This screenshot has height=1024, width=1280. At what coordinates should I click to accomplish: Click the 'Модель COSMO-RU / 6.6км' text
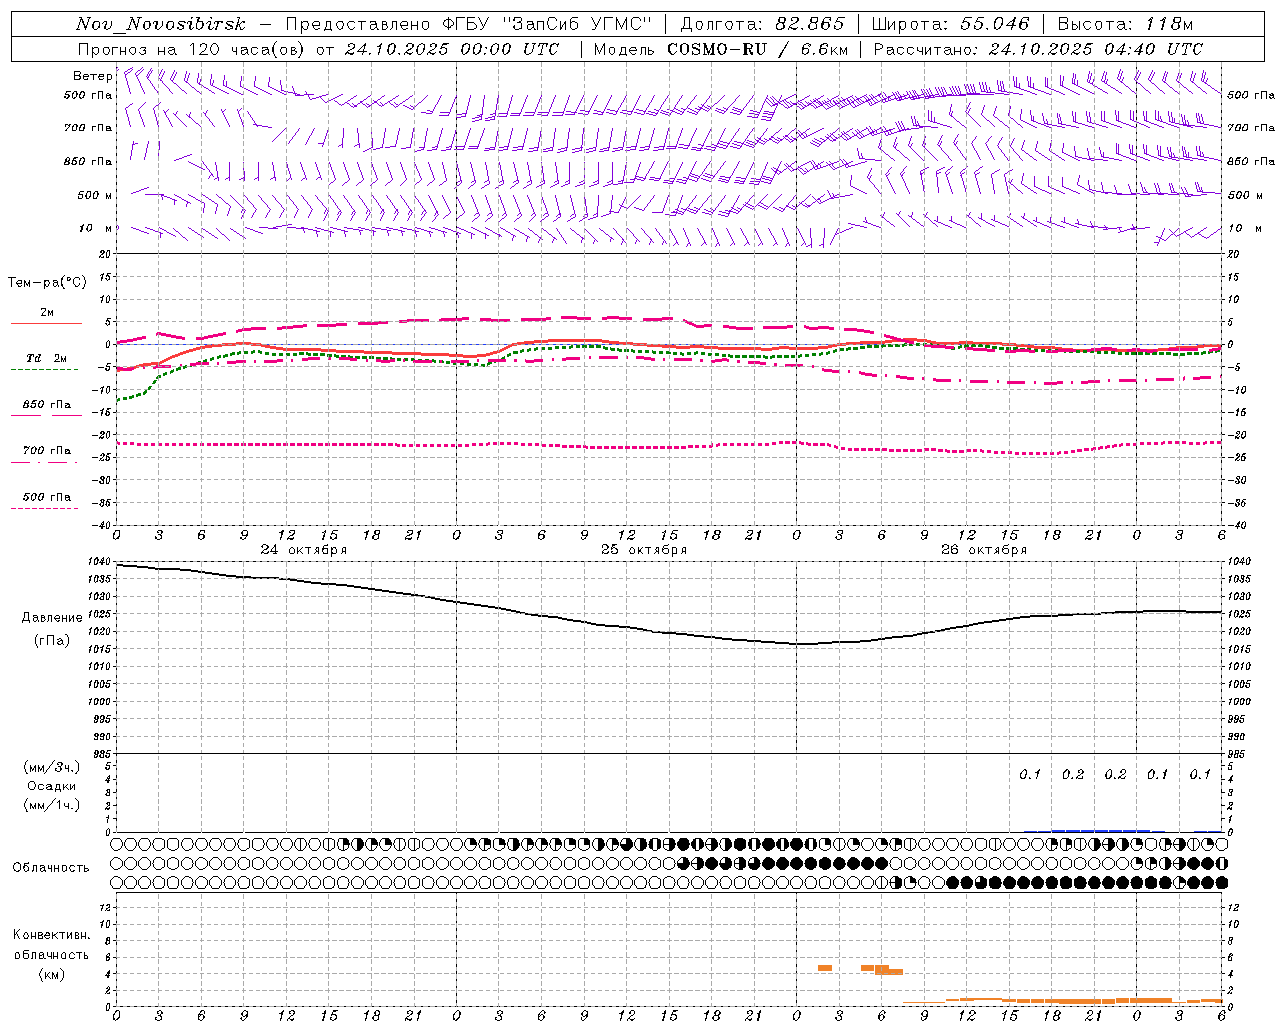721,49
